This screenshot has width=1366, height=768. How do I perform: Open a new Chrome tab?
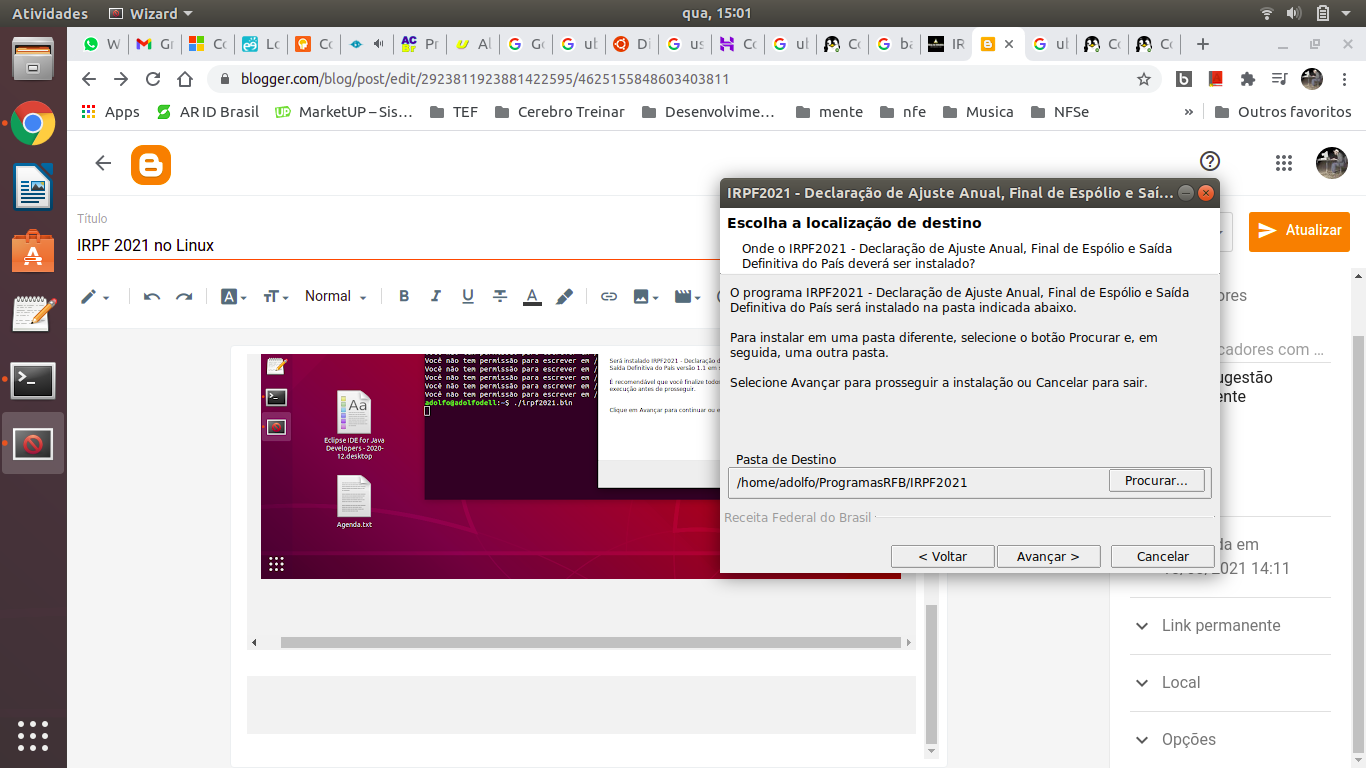tap(1203, 44)
